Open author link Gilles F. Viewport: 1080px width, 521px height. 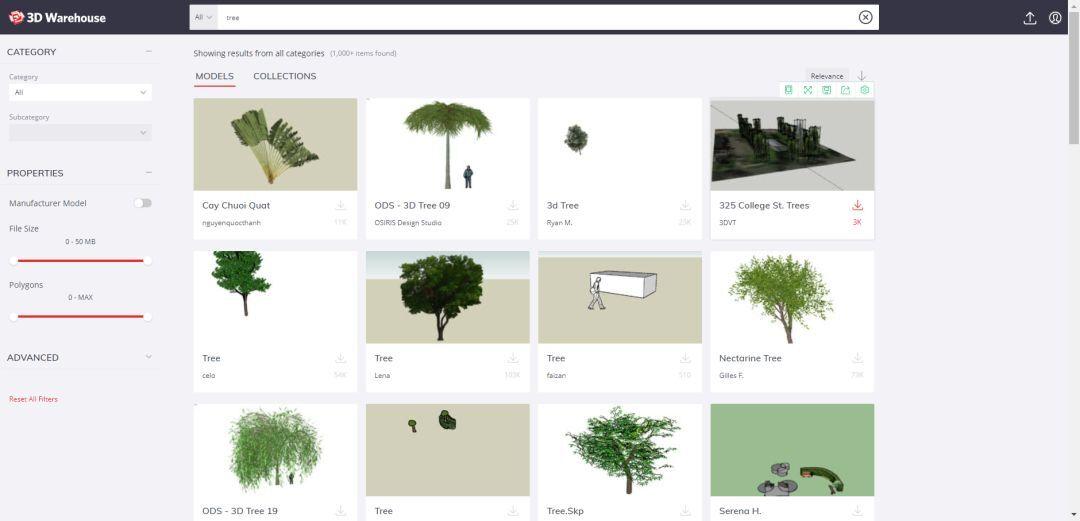(x=731, y=376)
